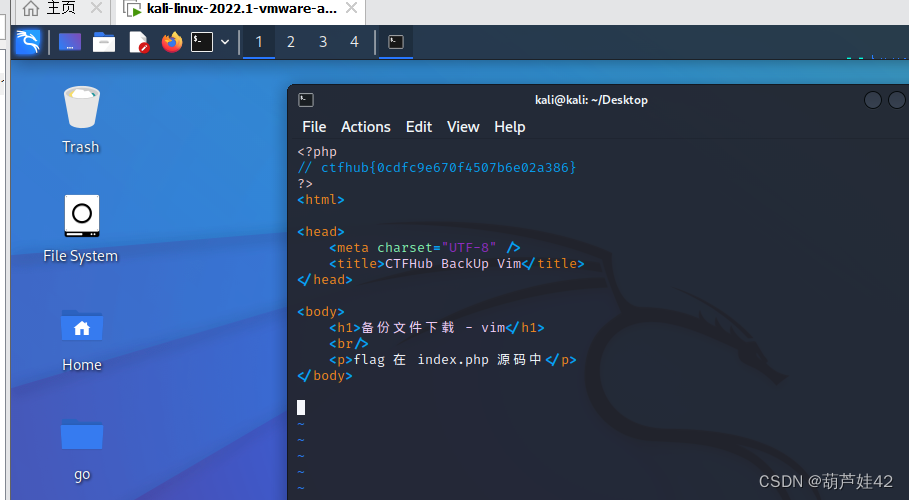Switch to workspace 1
This screenshot has width=909, height=500.
coord(259,42)
